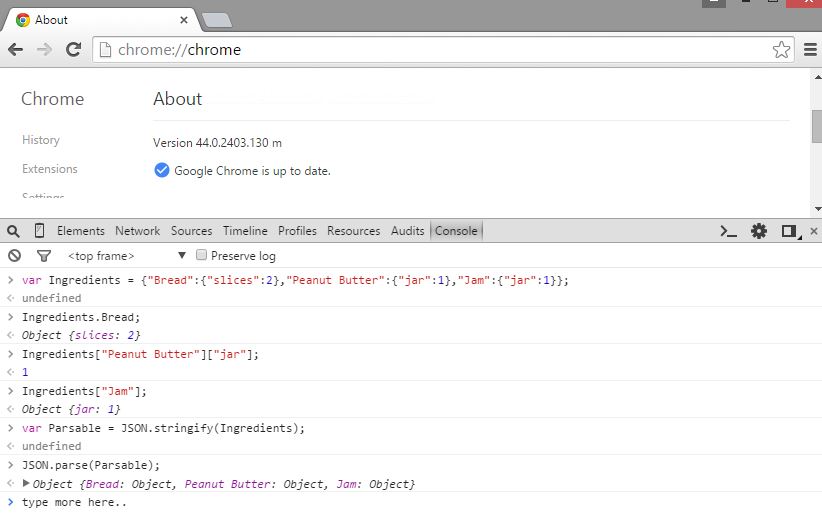
Task: Select the Console panel tab
Action: pyautogui.click(x=456, y=231)
